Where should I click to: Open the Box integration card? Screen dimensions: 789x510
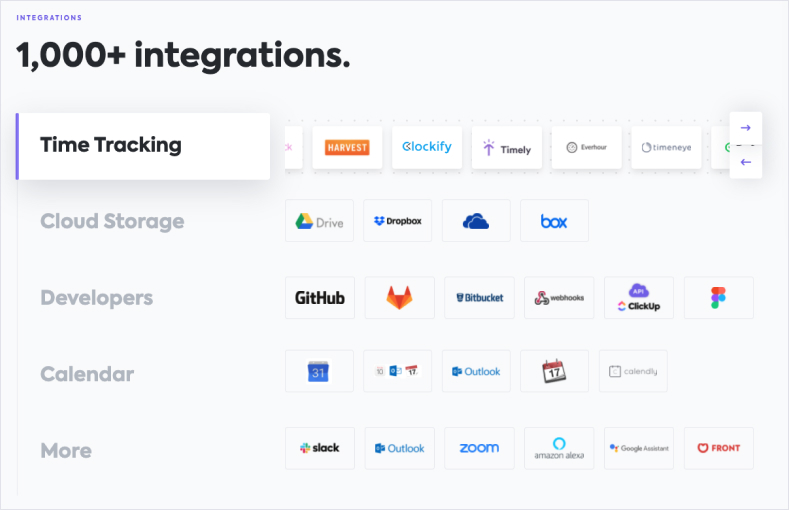[555, 221]
